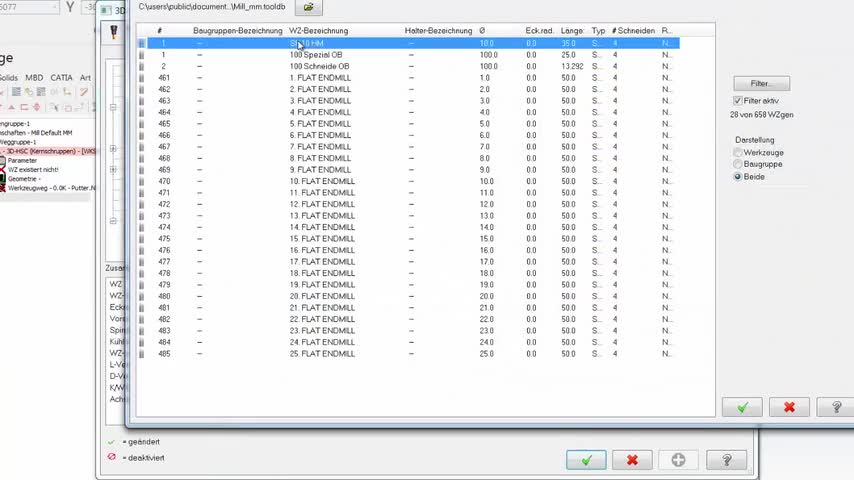Select row 8. FLAT ENDMILL
Screen dimensions: 854x480
tap(408, 158)
